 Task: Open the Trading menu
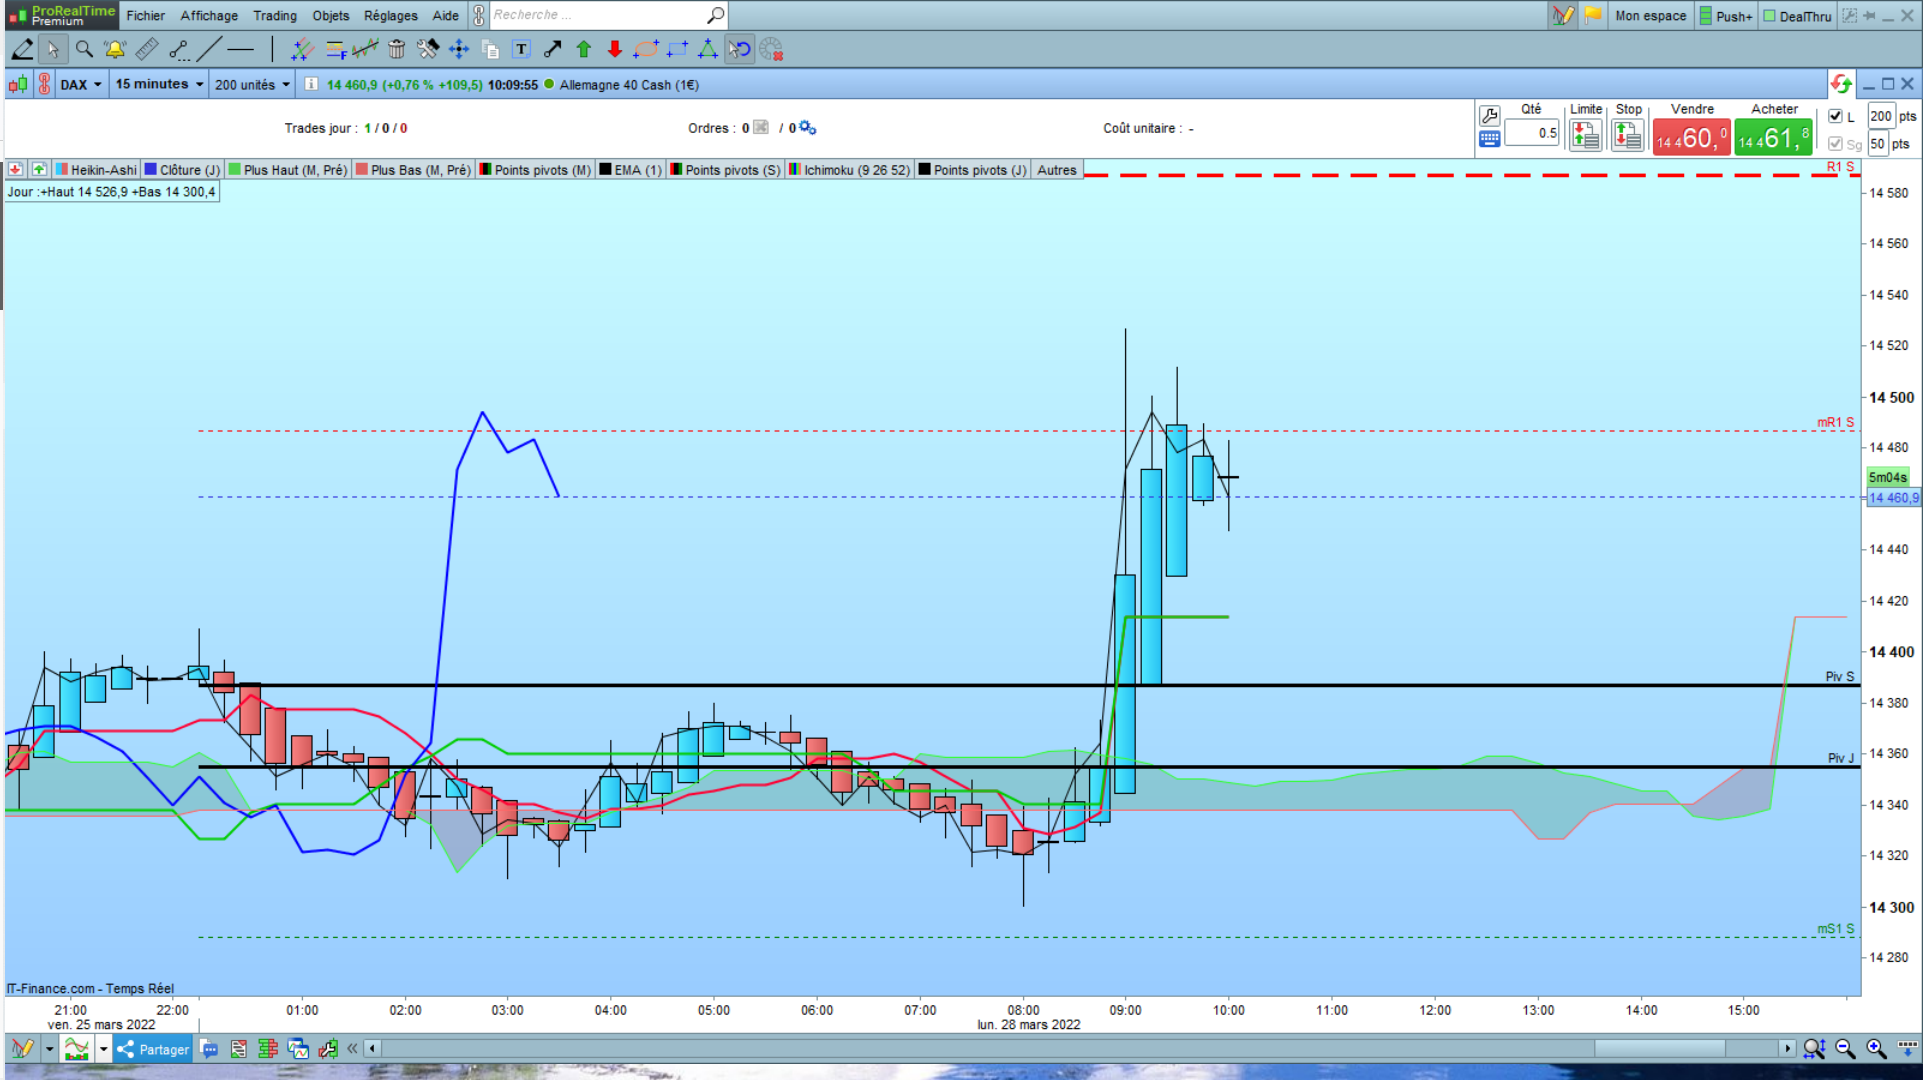point(274,16)
